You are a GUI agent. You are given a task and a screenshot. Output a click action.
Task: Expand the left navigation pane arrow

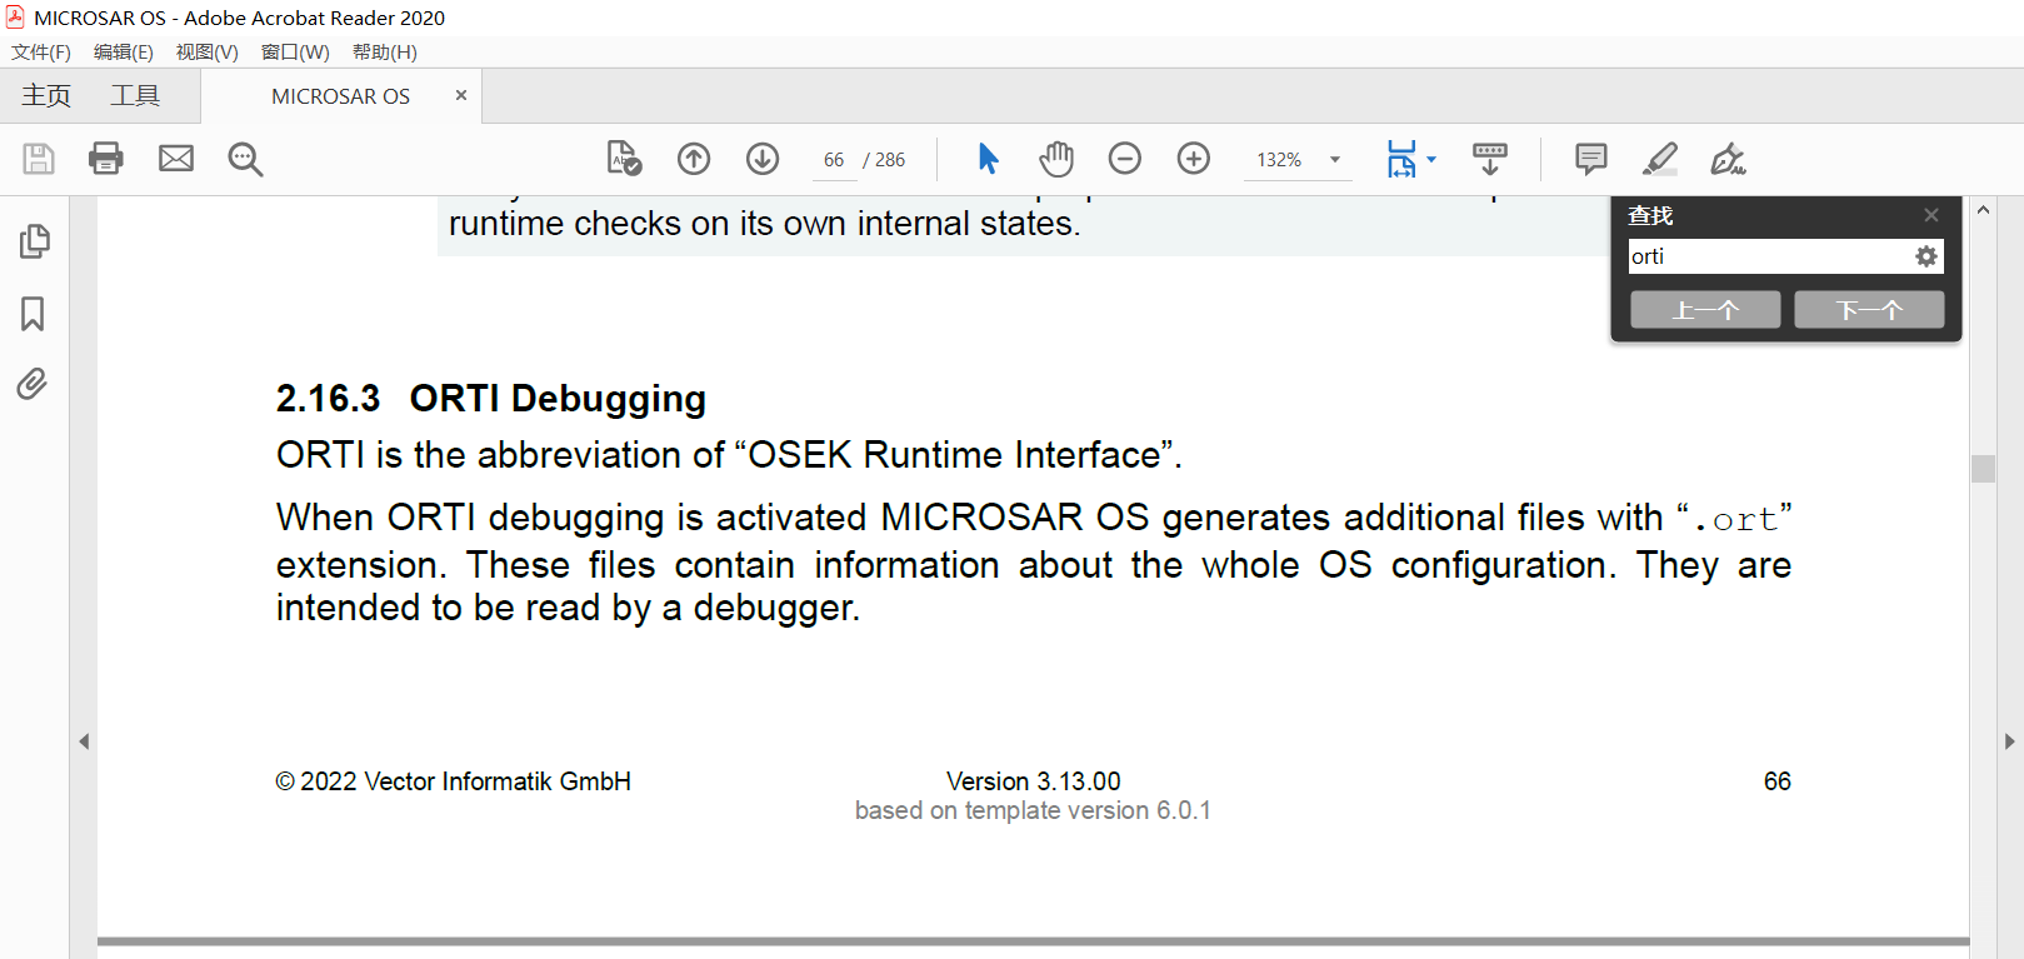pos(84,742)
